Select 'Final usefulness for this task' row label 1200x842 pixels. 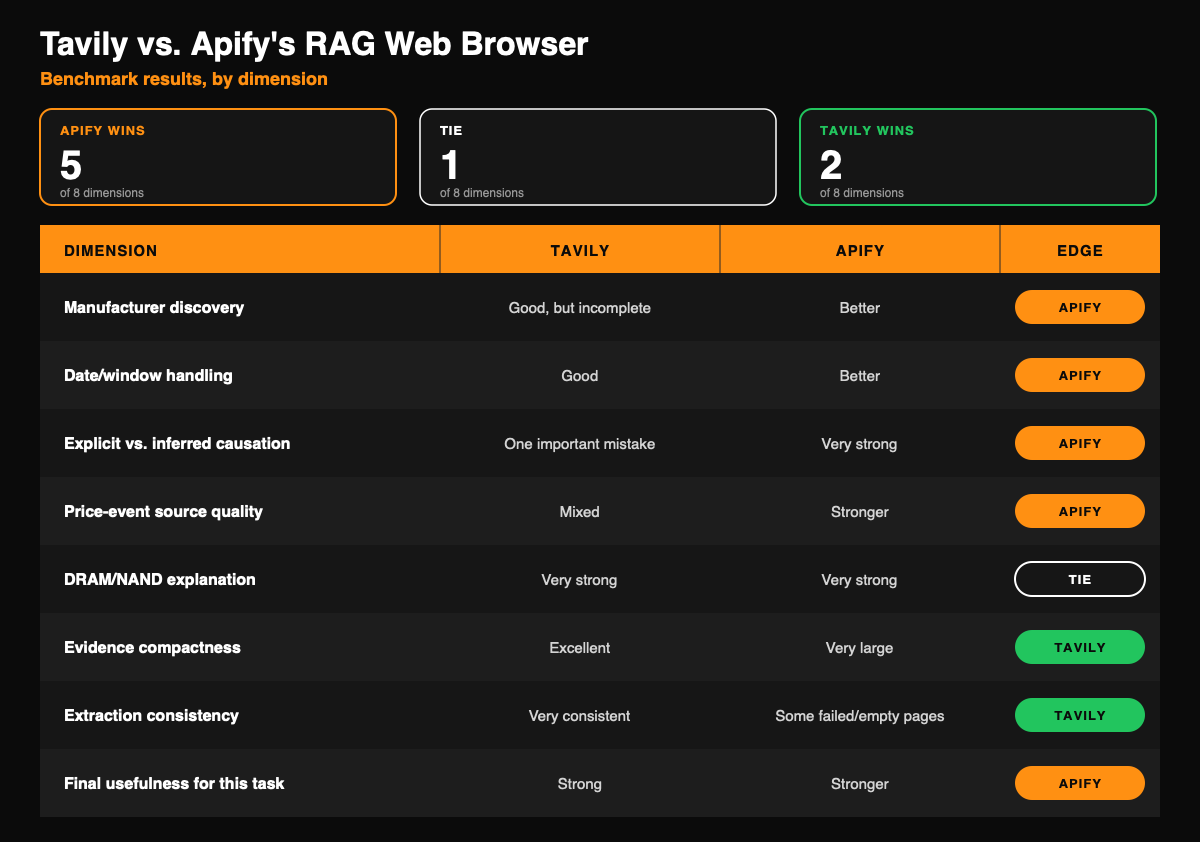174,783
